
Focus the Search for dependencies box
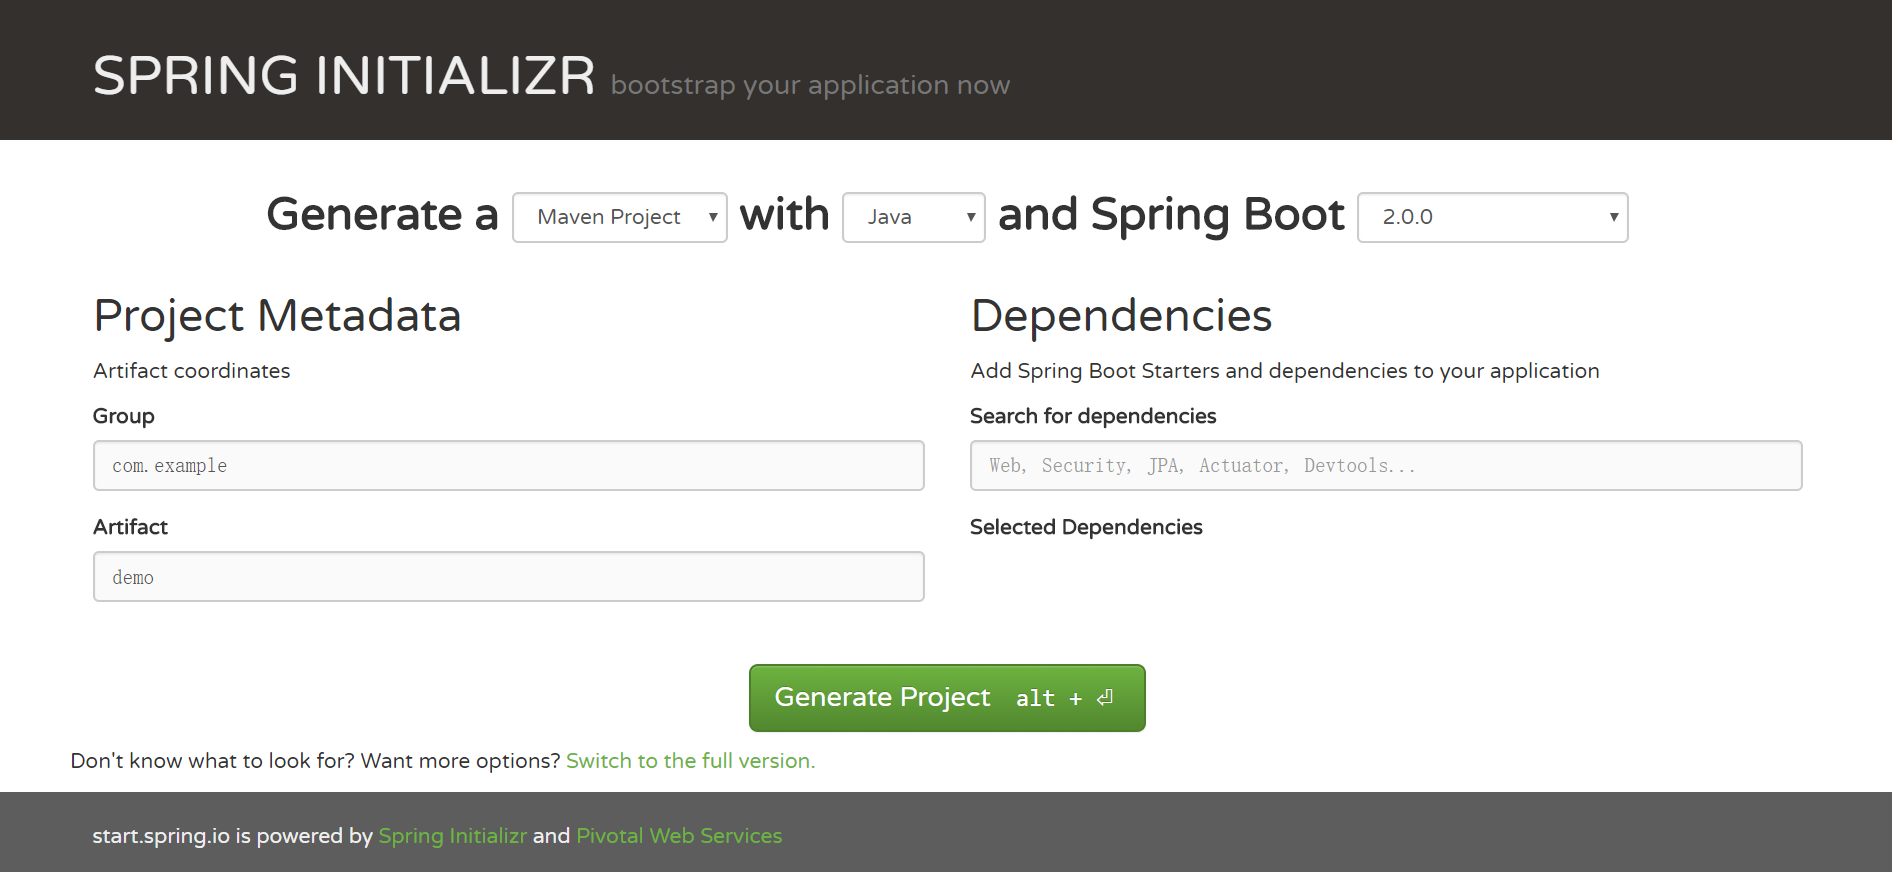pos(1385,466)
